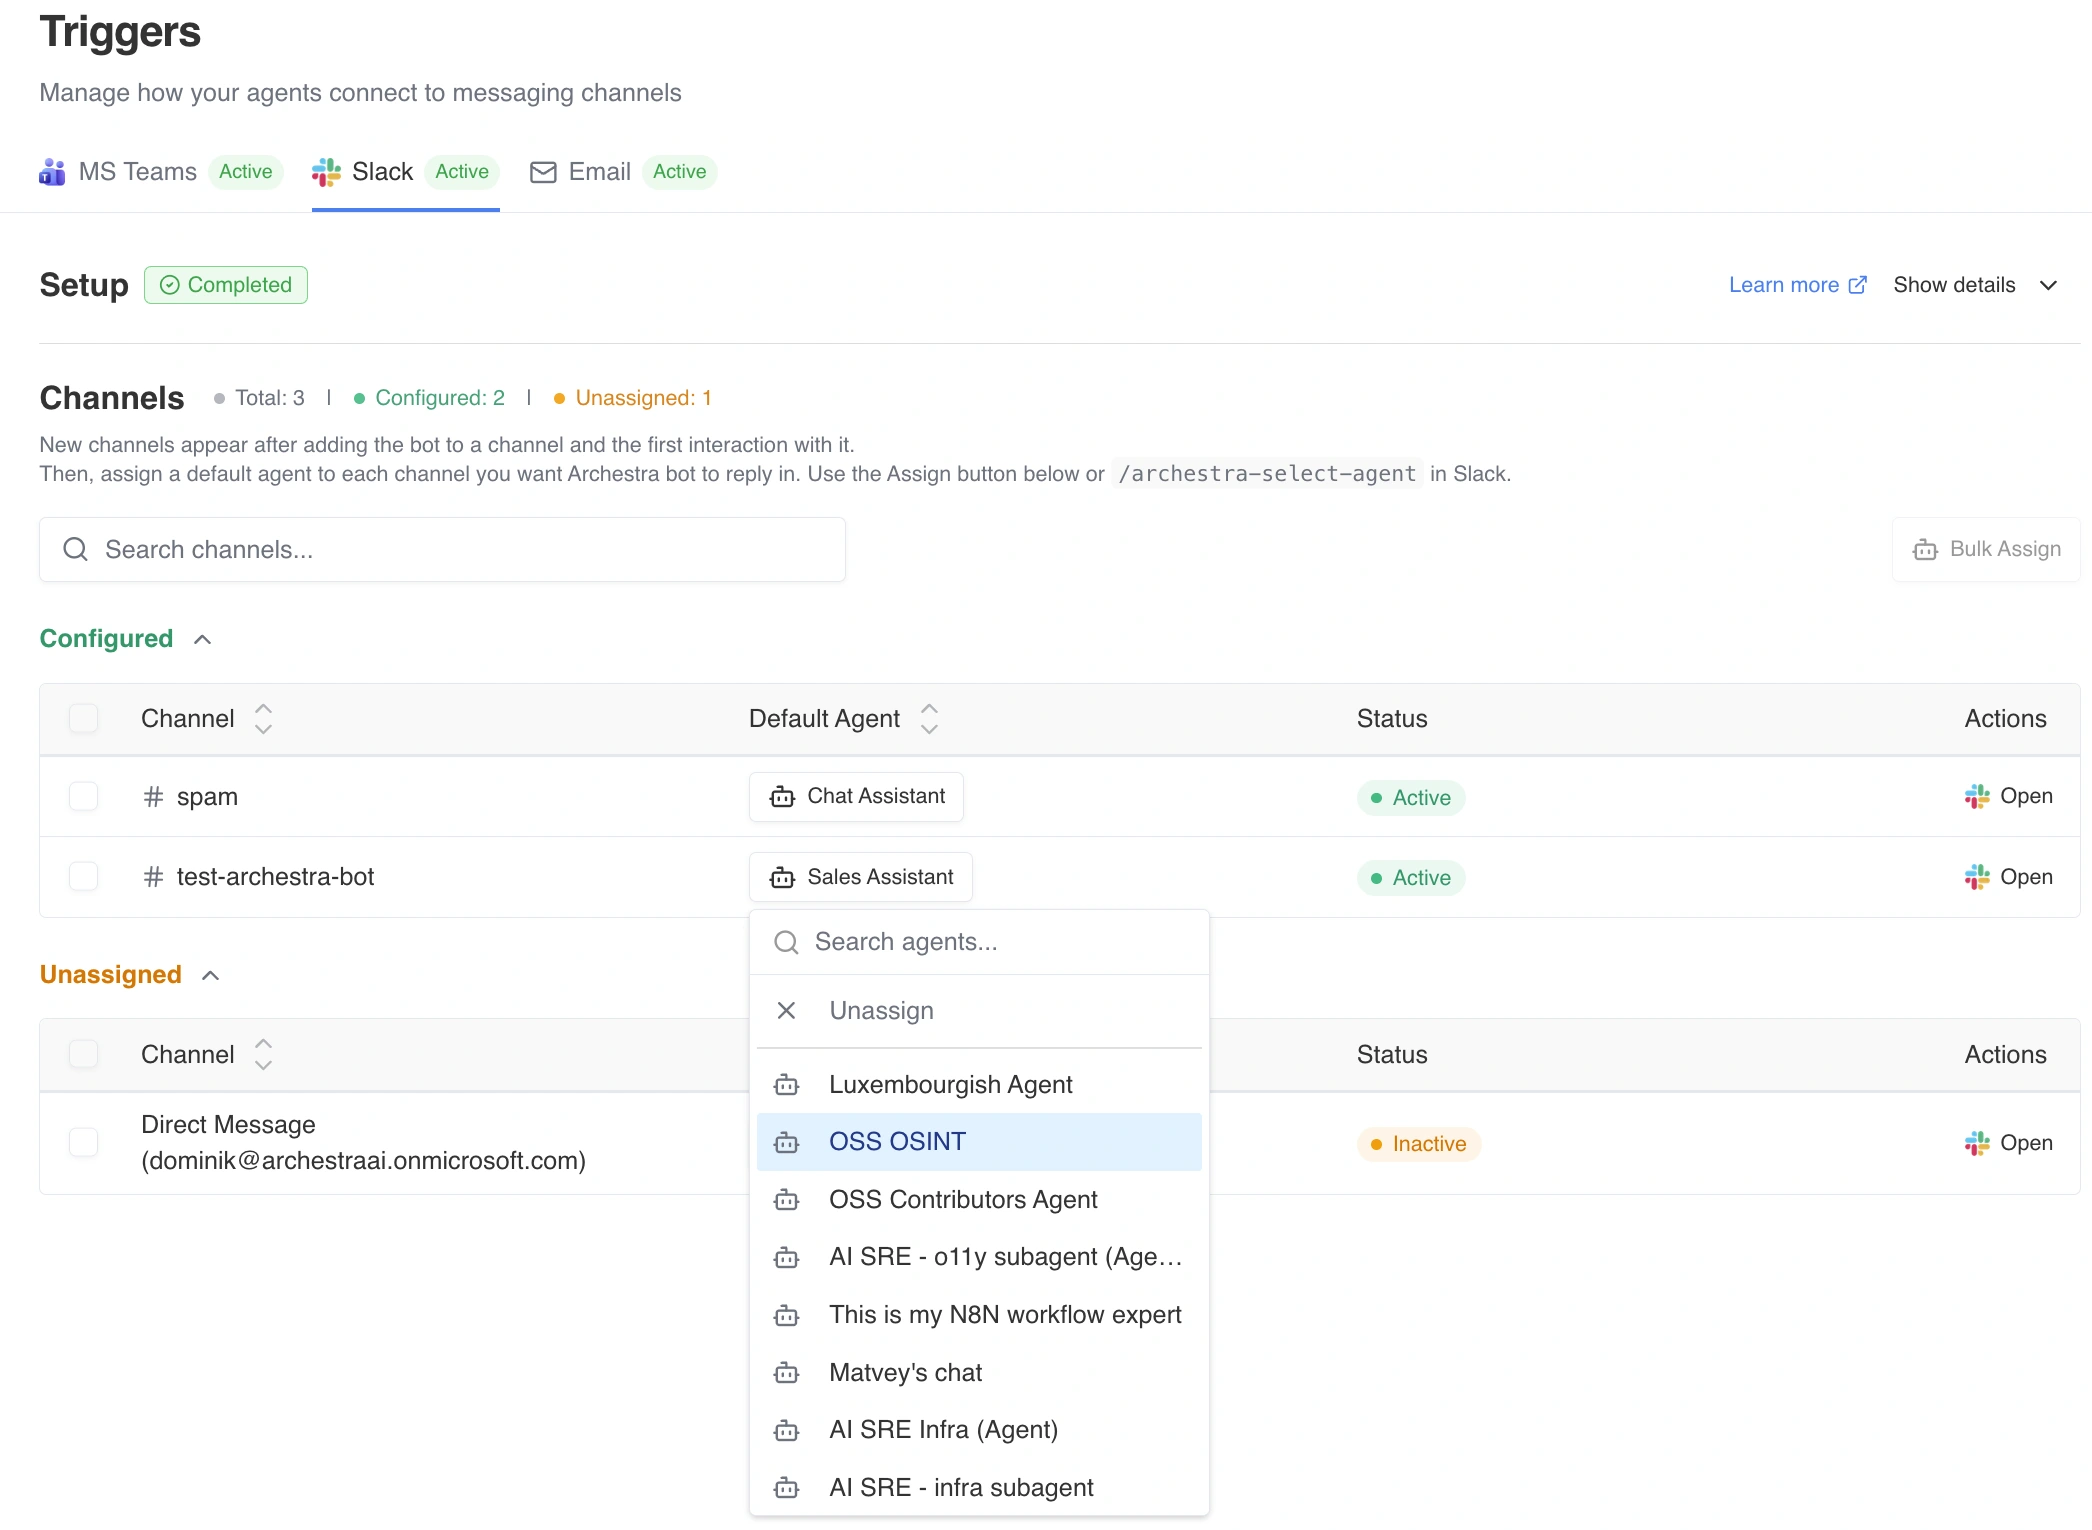This screenshot has width=2092, height=1530.
Task: Tick the select-all checkbox in Unassigned table header
Action: [84, 1054]
